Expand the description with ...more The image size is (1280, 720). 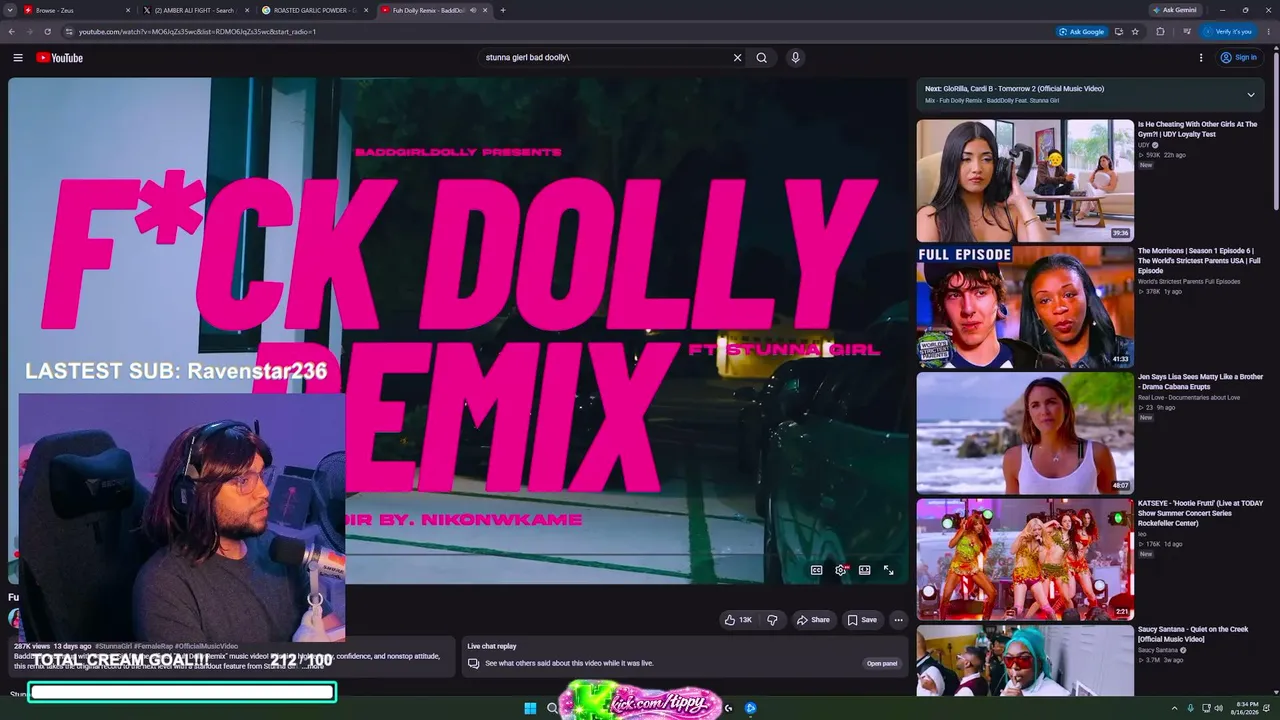313,666
